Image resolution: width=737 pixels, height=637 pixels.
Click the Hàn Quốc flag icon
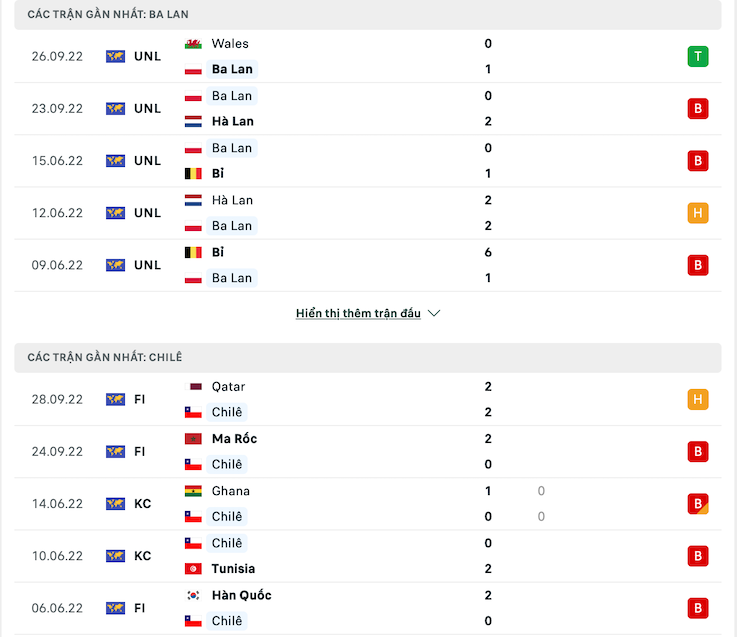click(x=194, y=595)
